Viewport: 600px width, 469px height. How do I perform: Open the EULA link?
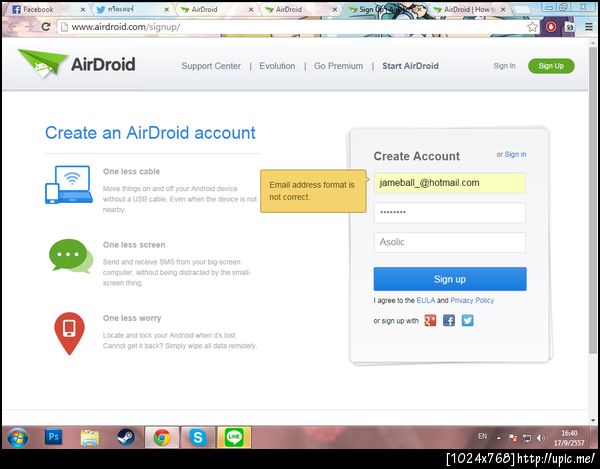pyautogui.click(x=426, y=300)
